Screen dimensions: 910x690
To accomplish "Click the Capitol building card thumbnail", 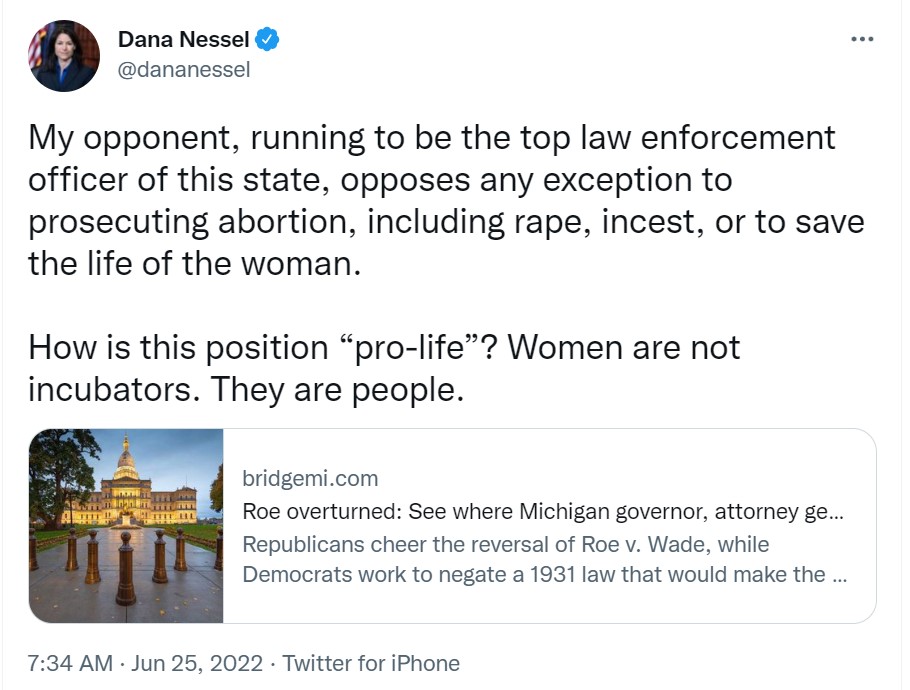I will [127, 526].
